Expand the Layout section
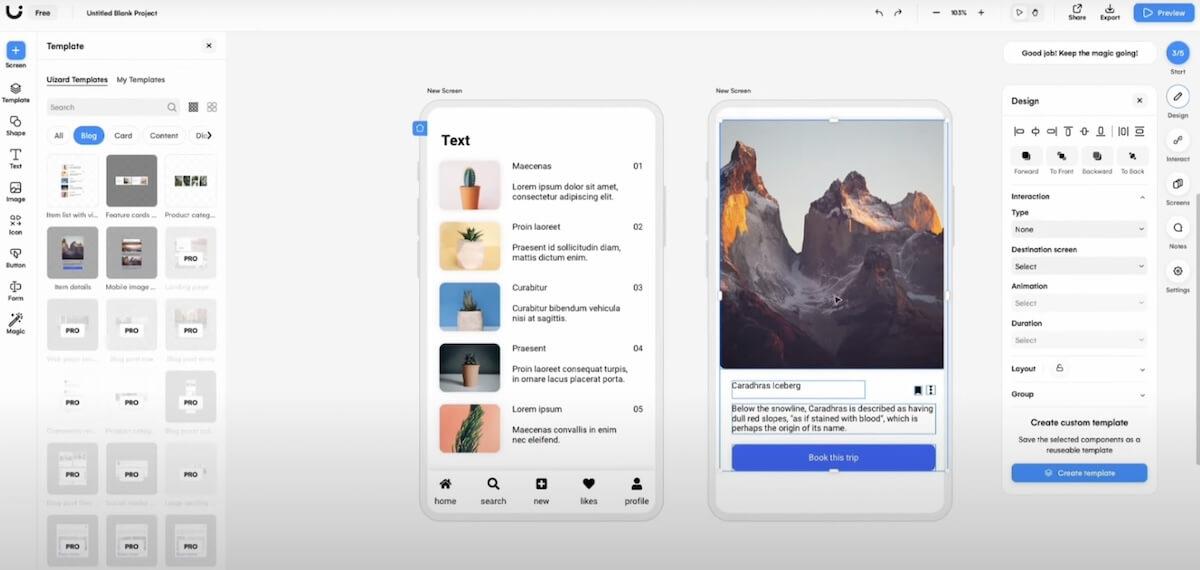This screenshot has height=570, width=1200. tap(1142, 369)
